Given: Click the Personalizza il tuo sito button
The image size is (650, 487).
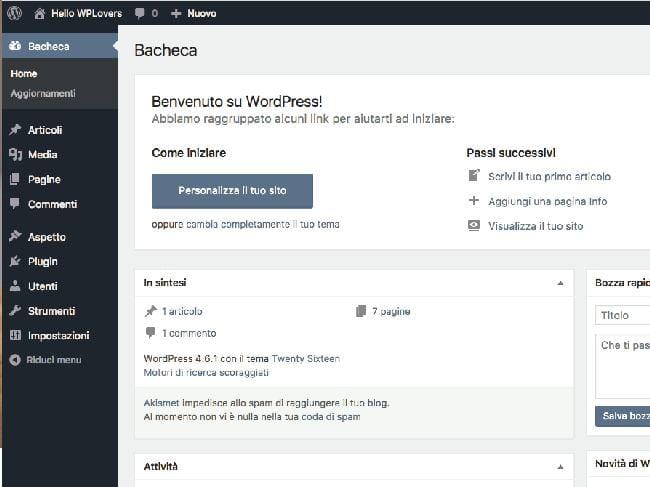Looking at the screenshot, I should [232, 191].
